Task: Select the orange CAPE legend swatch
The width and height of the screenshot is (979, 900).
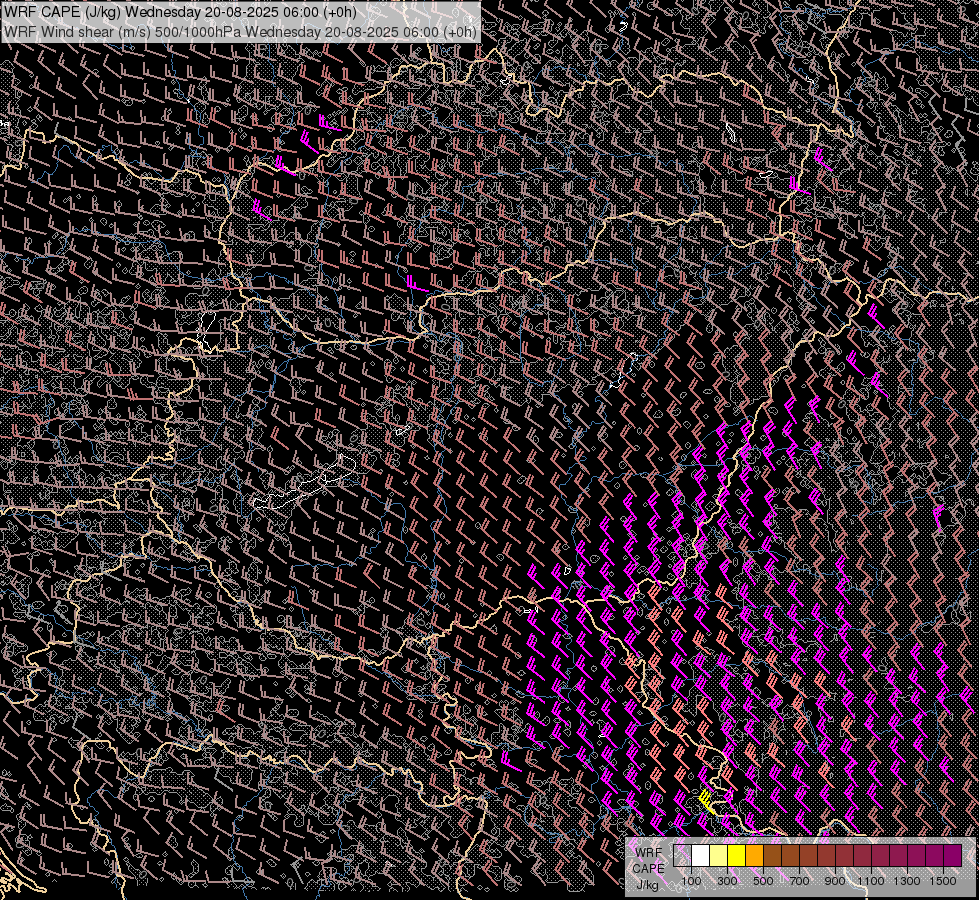Action: coord(754,855)
